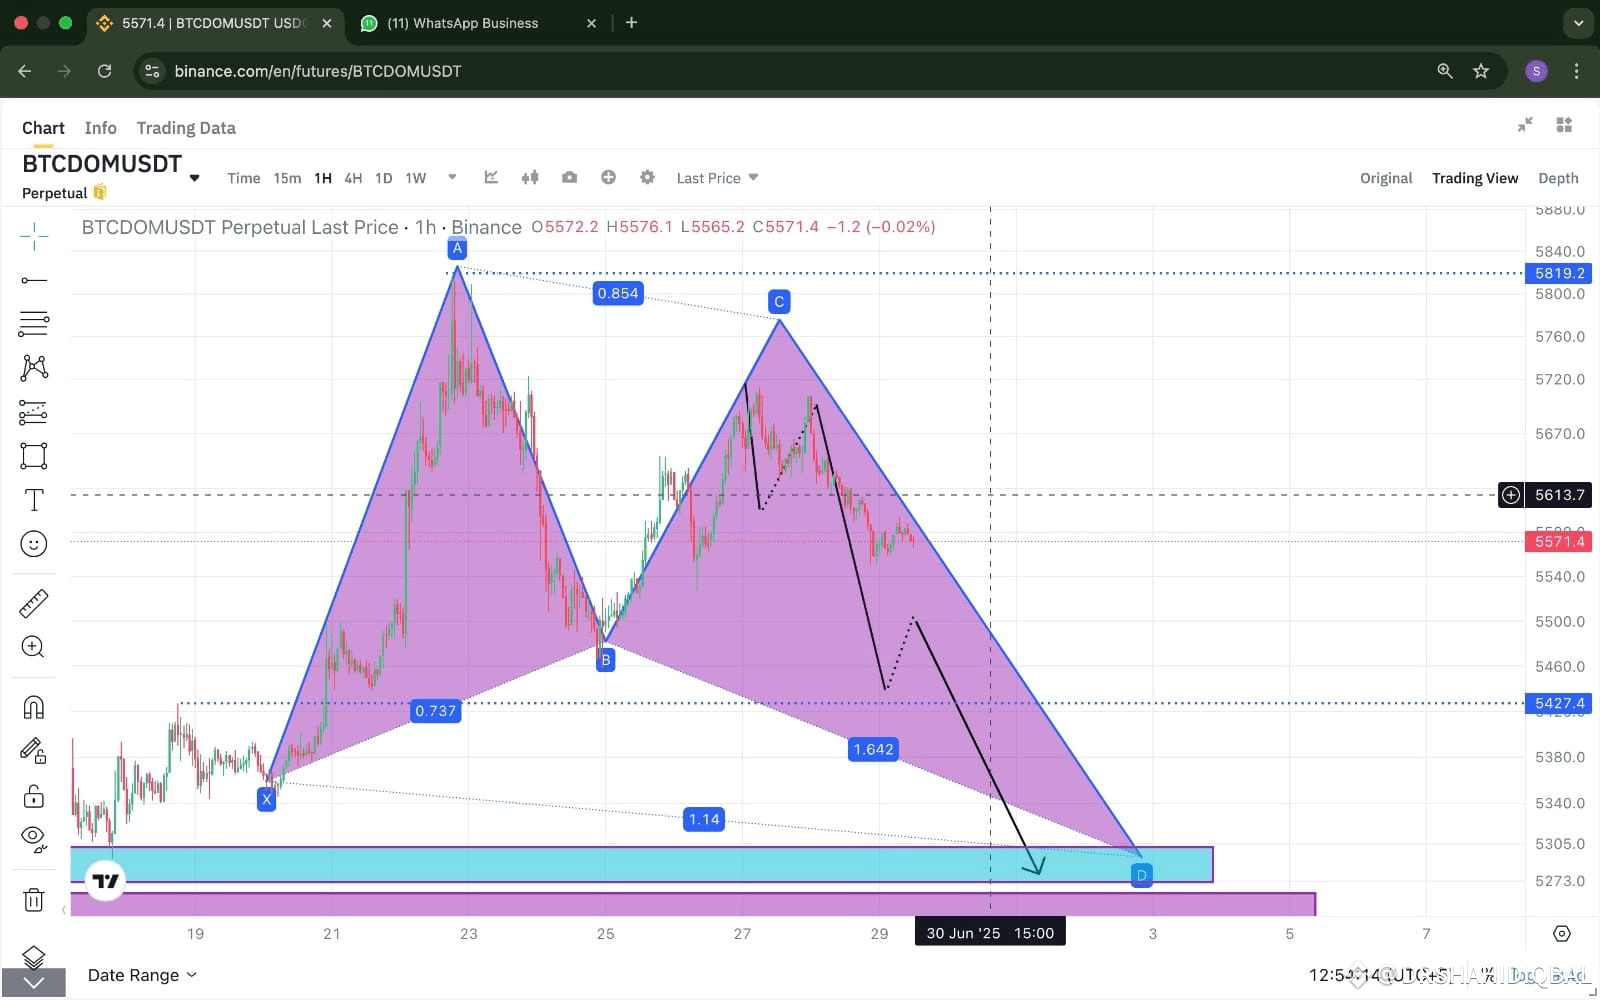Viewport: 1600px width, 1000px height.
Task: Open the Chrome three-dot menu
Action: point(1576,71)
